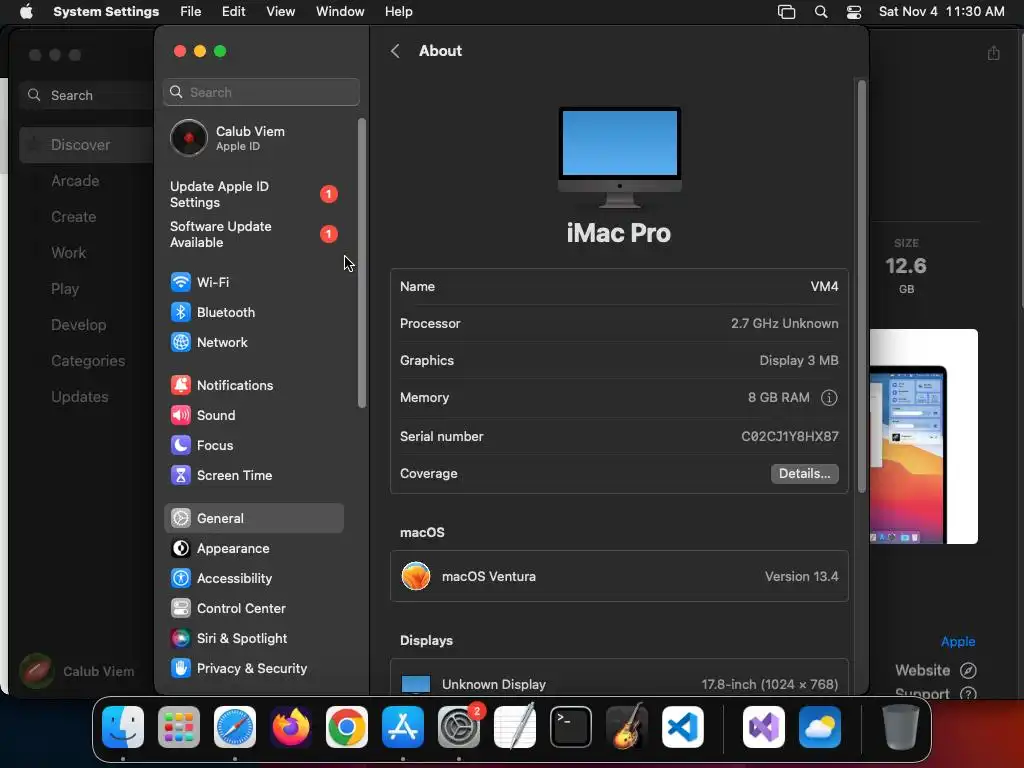Select the General gear icon in sidebar
Viewport: 1024px width, 768px height.
pos(180,519)
